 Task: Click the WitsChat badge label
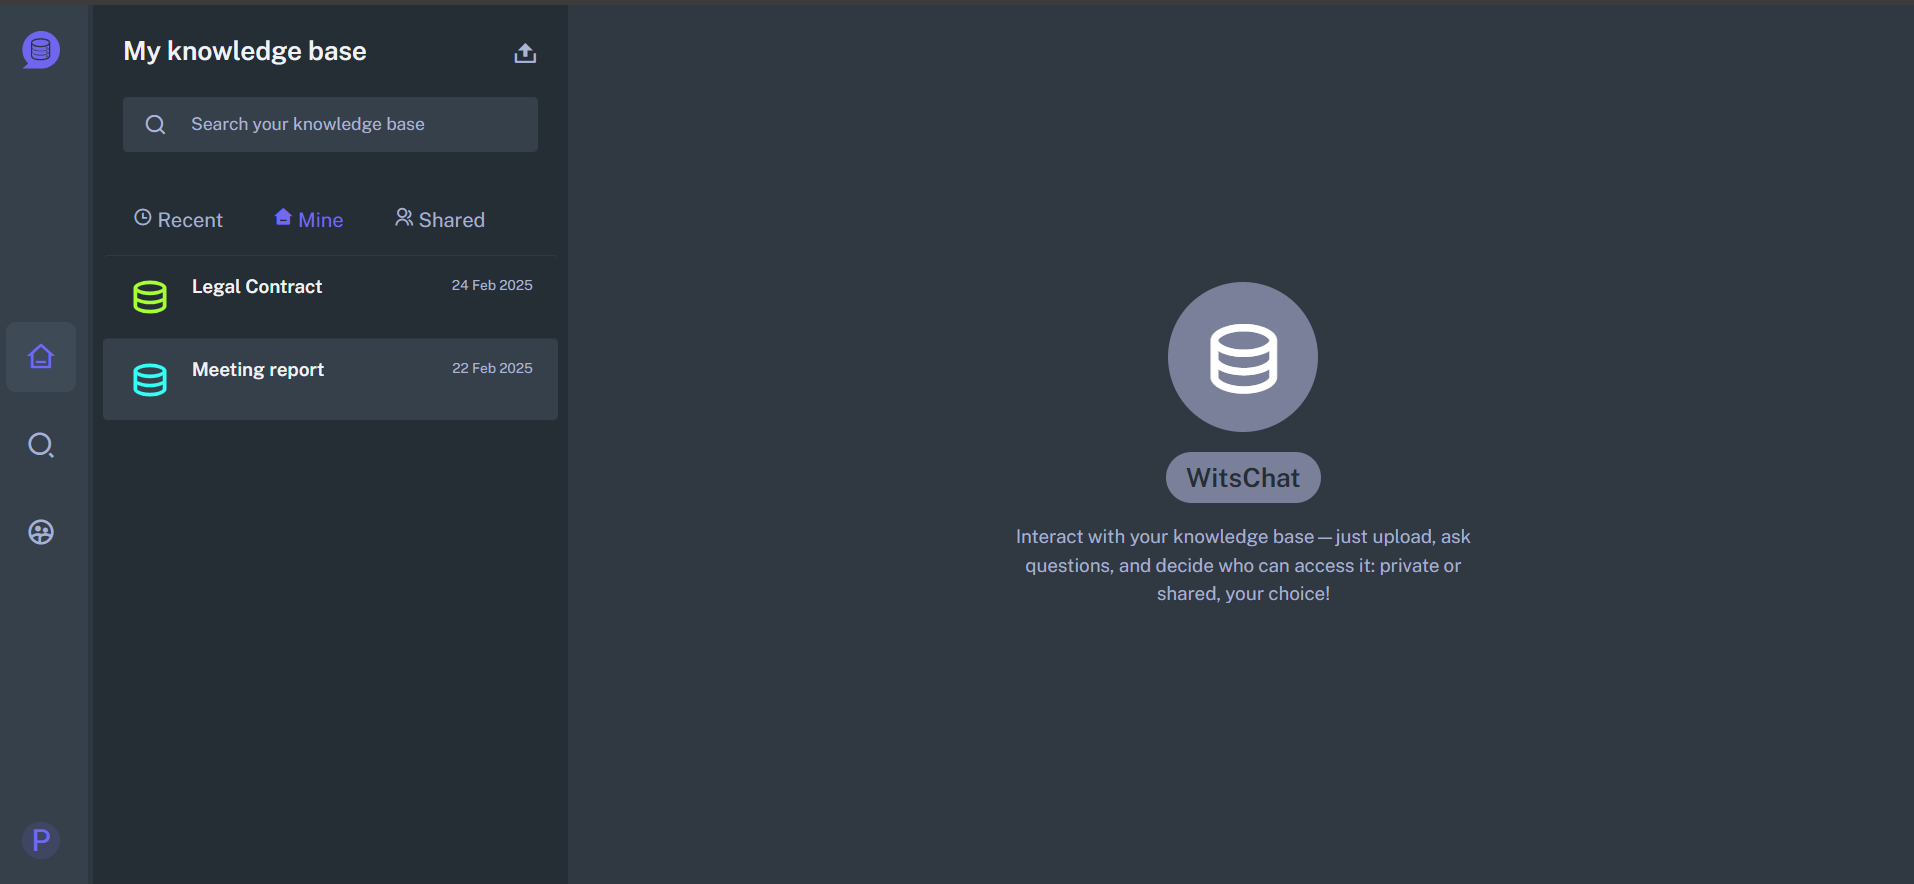(x=1243, y=478)
